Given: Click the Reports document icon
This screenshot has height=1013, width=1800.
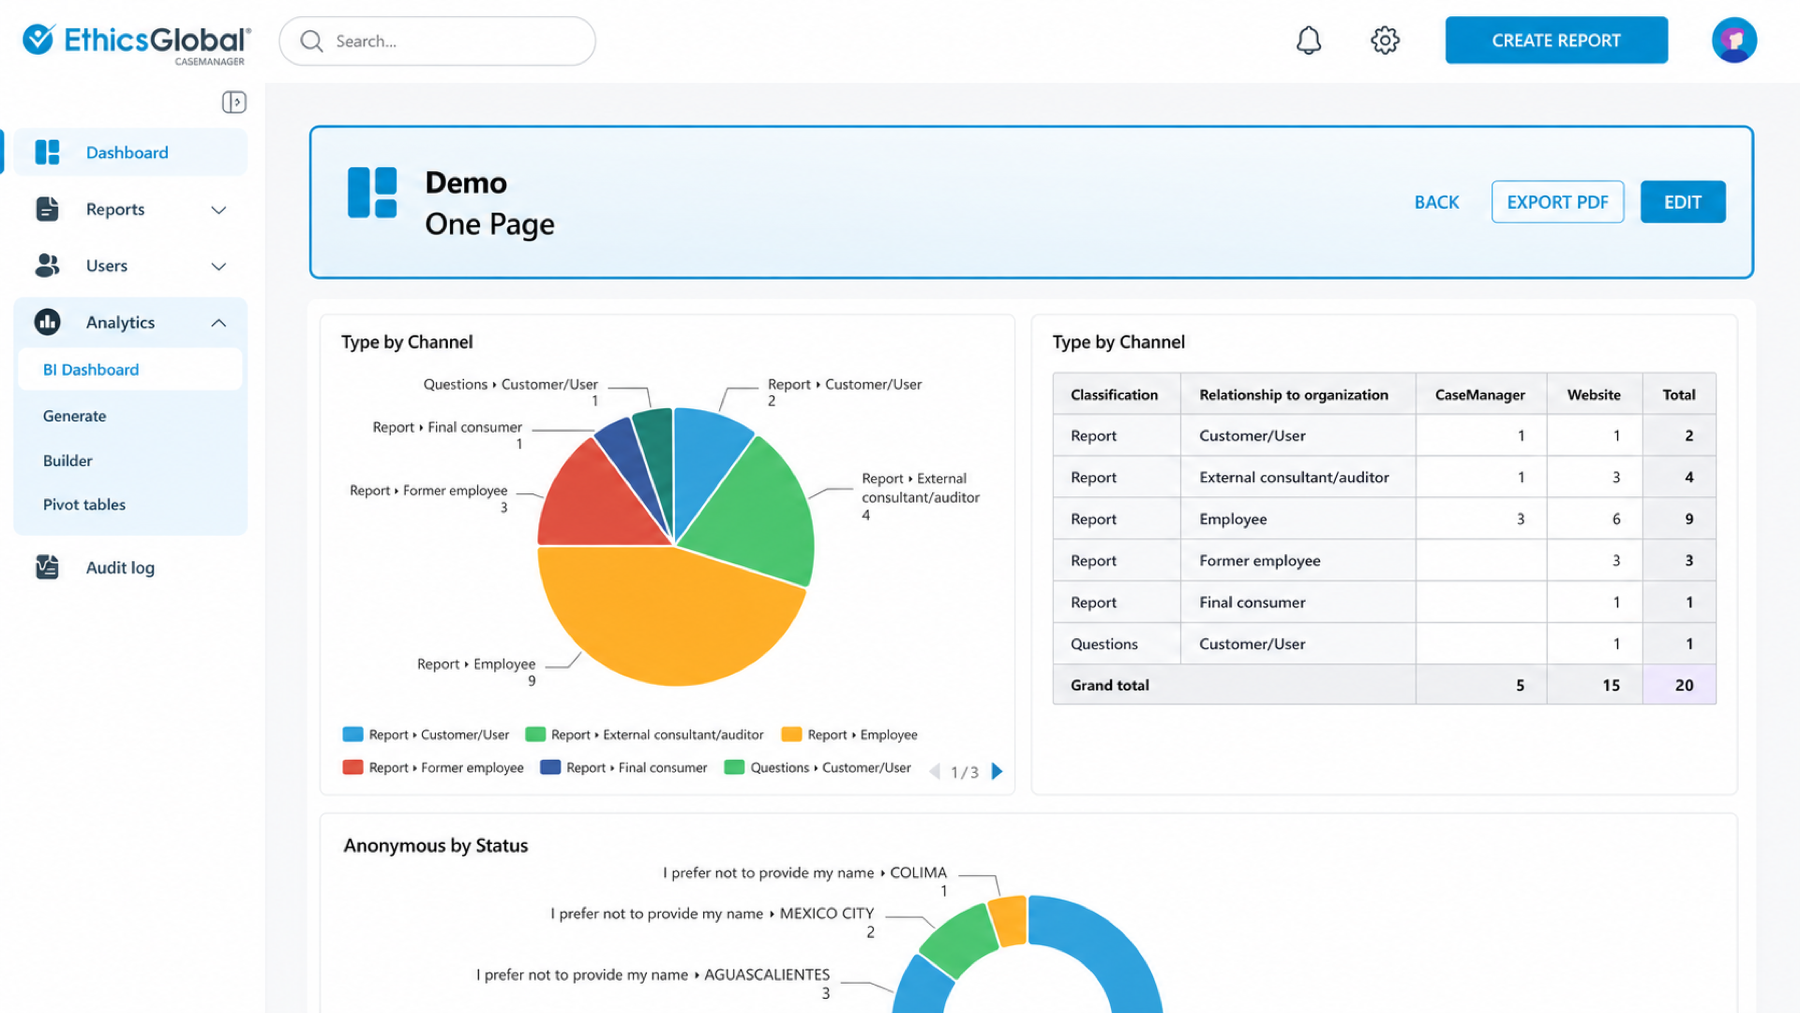Looking at the screenshot, I should tap(47, 209).
